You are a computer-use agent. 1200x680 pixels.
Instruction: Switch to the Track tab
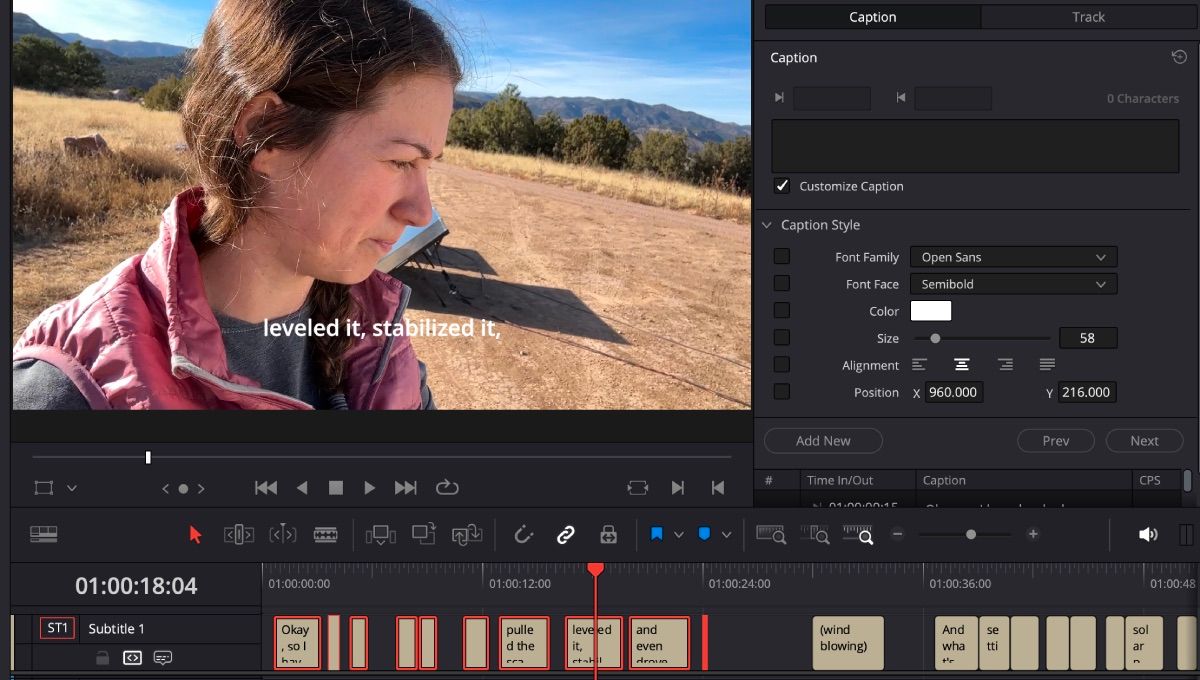pyautogui.click(x=1087, y=16)
